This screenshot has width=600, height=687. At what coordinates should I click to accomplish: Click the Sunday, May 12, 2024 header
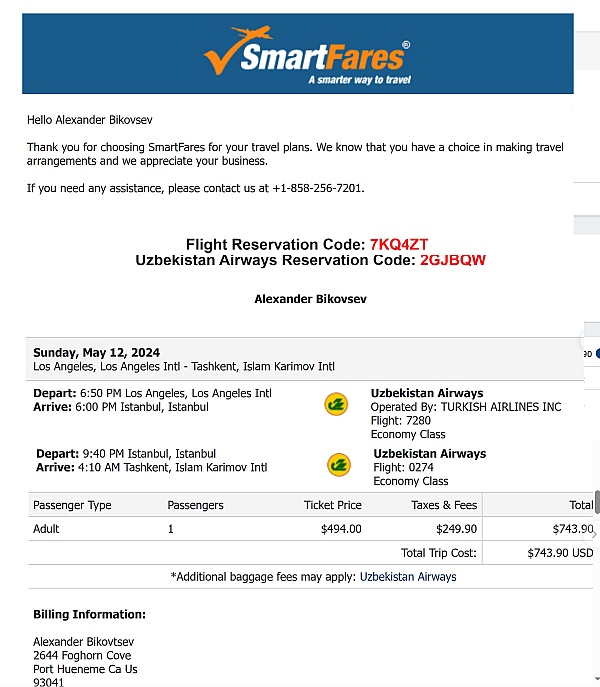[x=96, y=353]
